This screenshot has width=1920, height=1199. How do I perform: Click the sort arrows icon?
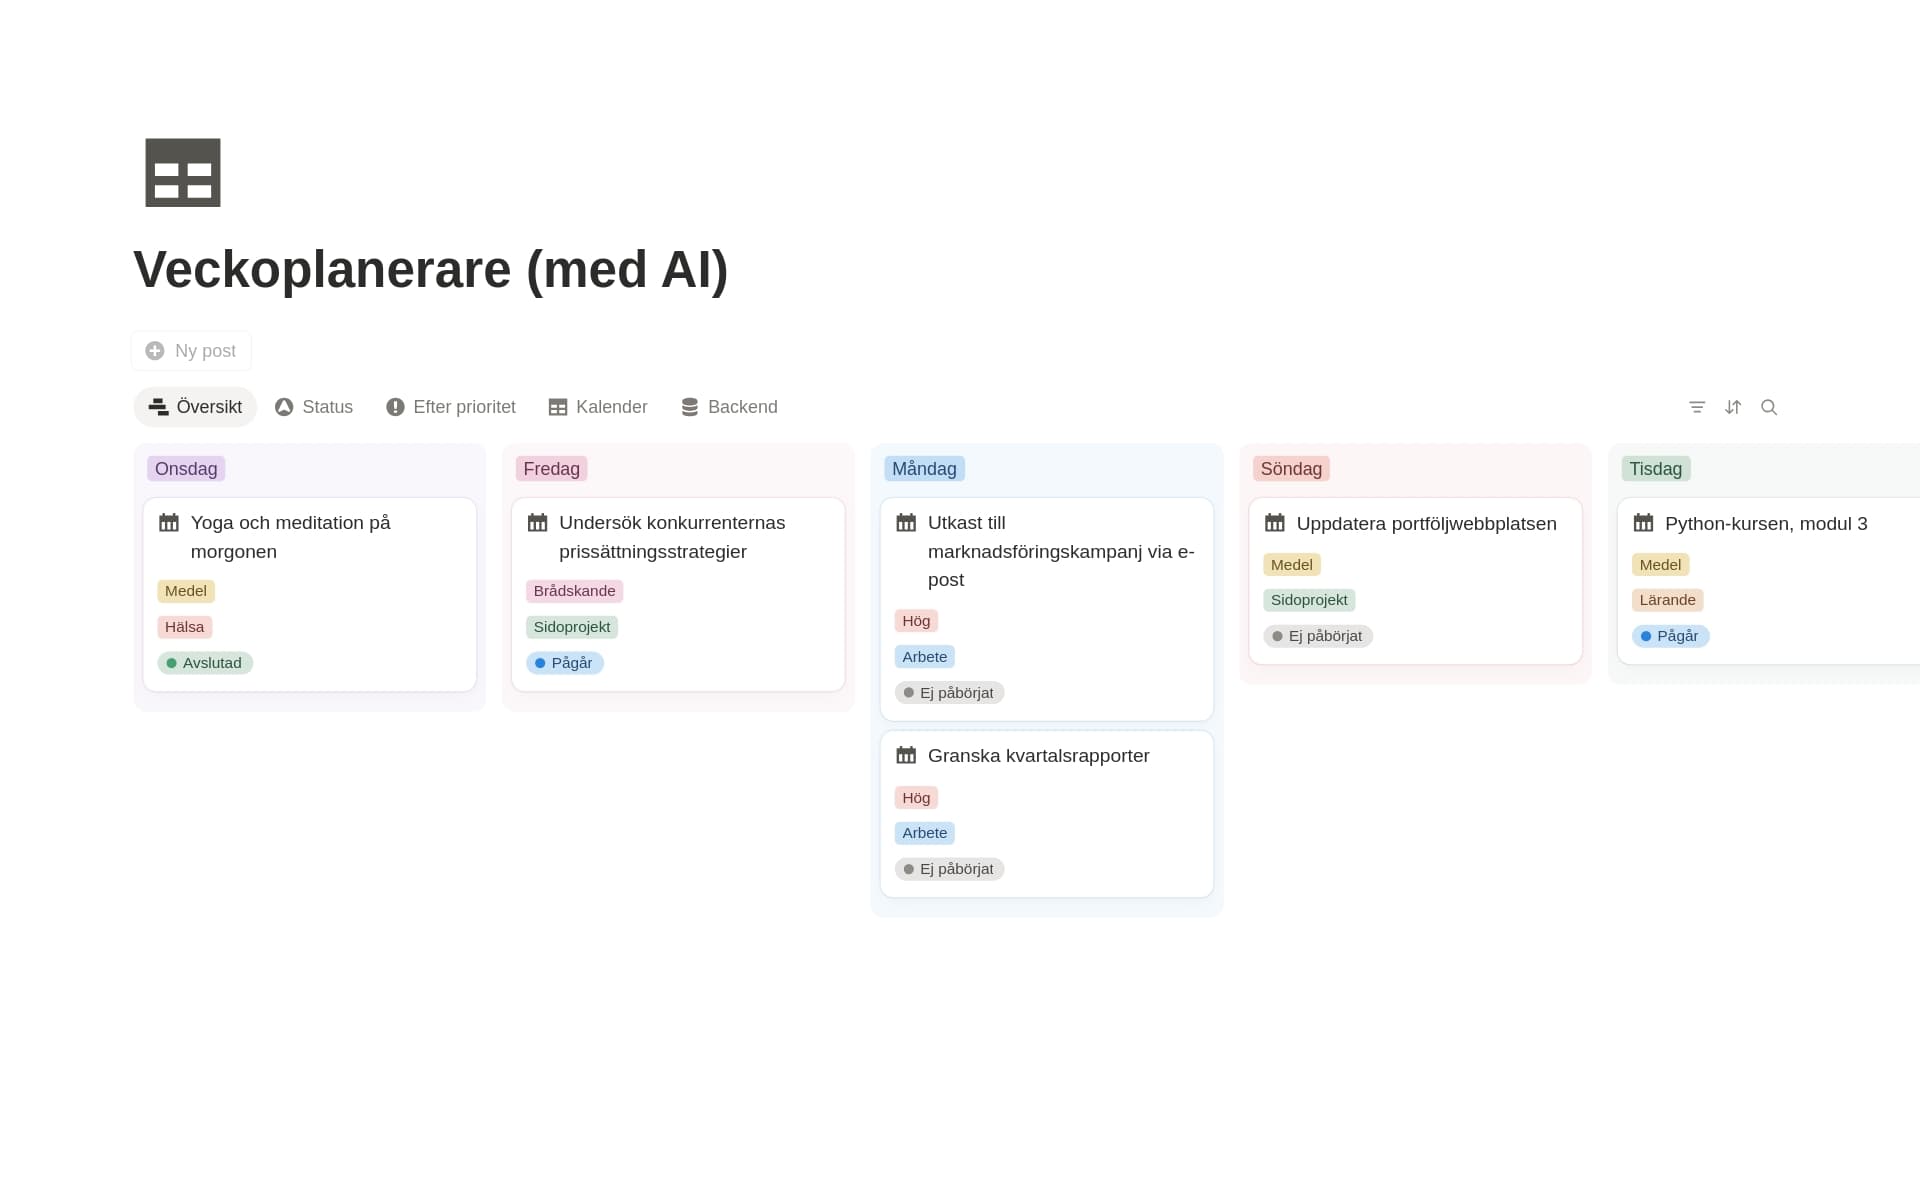coord(1733,407)
